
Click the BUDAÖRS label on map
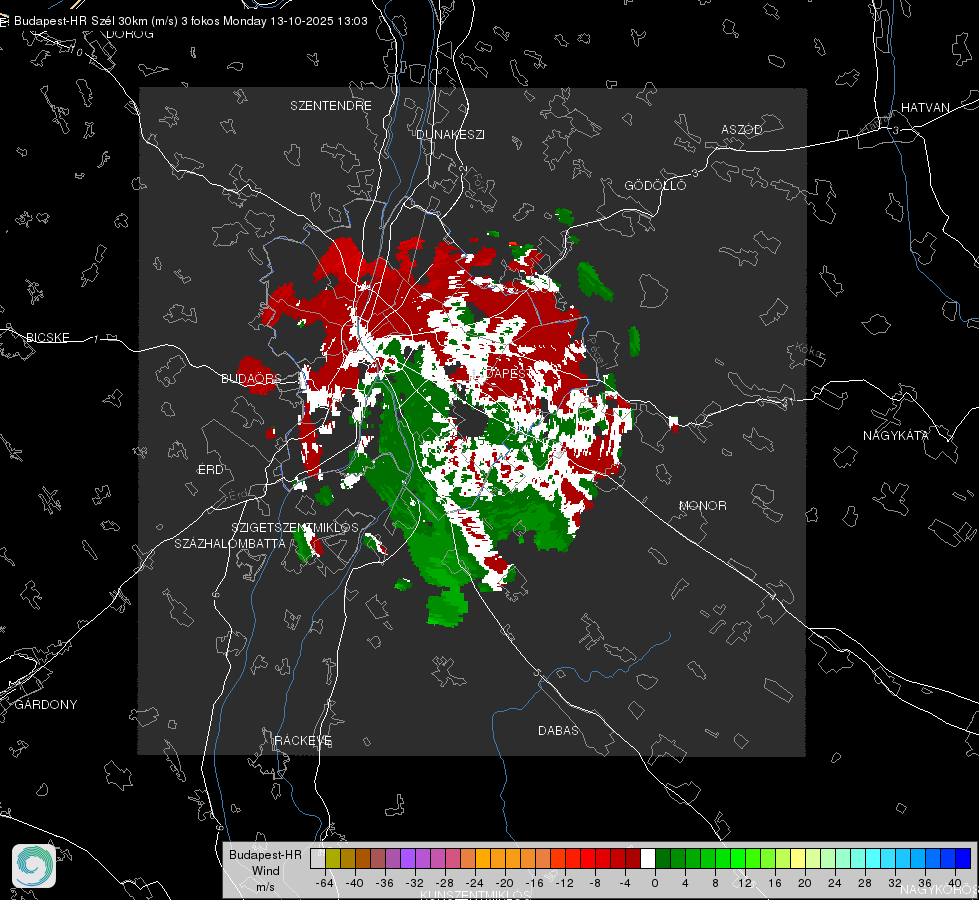[251, 378]
